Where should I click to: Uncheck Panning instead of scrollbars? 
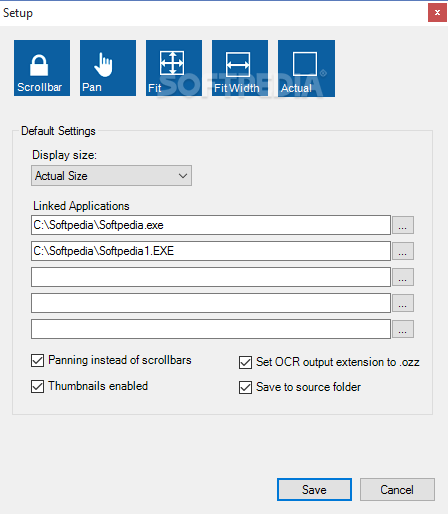click(x=37, y=360)
